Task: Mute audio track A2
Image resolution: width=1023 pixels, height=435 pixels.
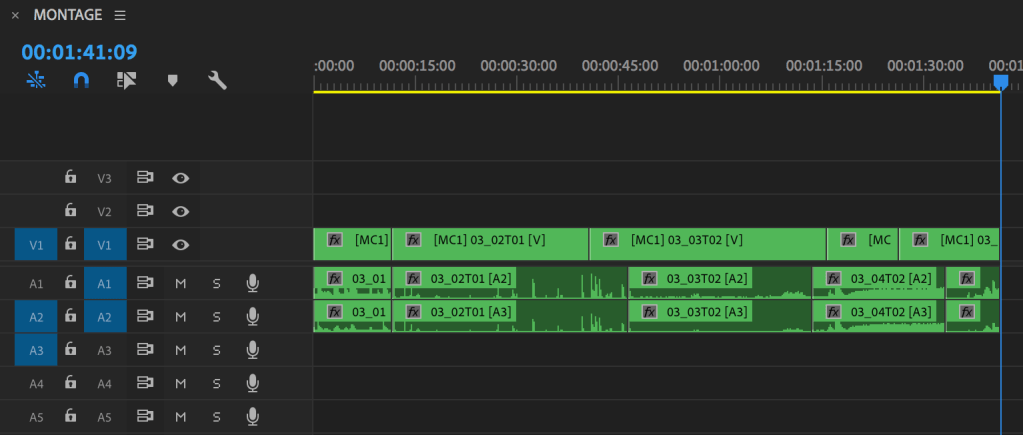Action: pos(181,317)
